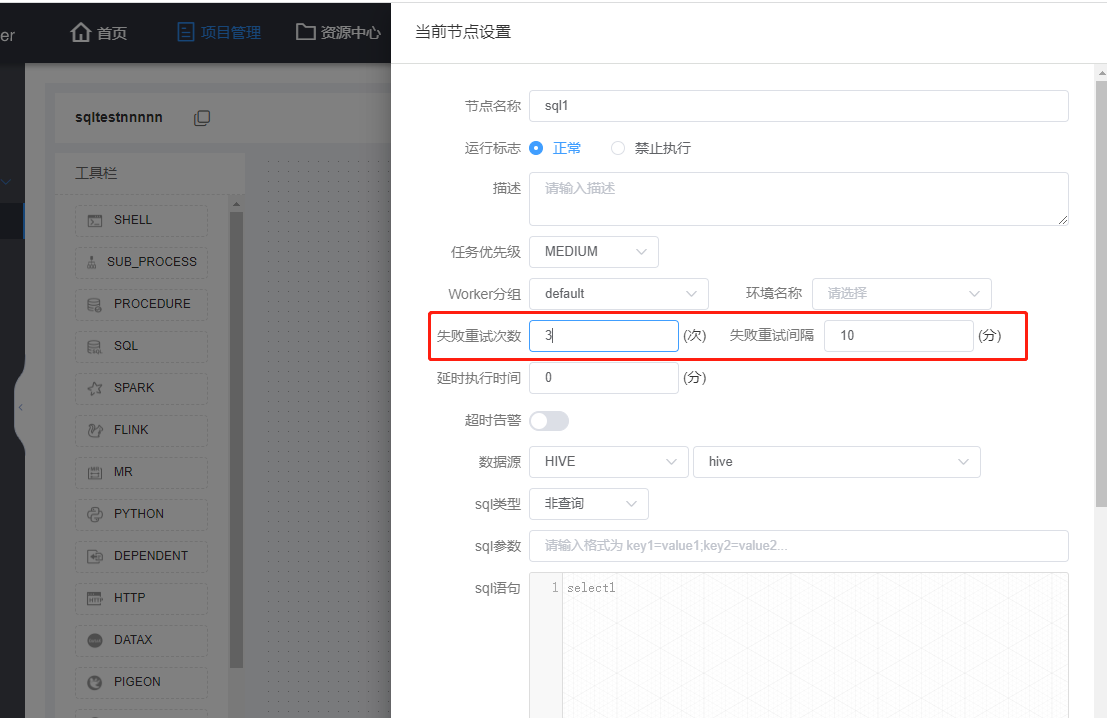This screenshot has width=1107, height=718.
Task: Click the 工具栏 panel header
Action: coord(150,174)
